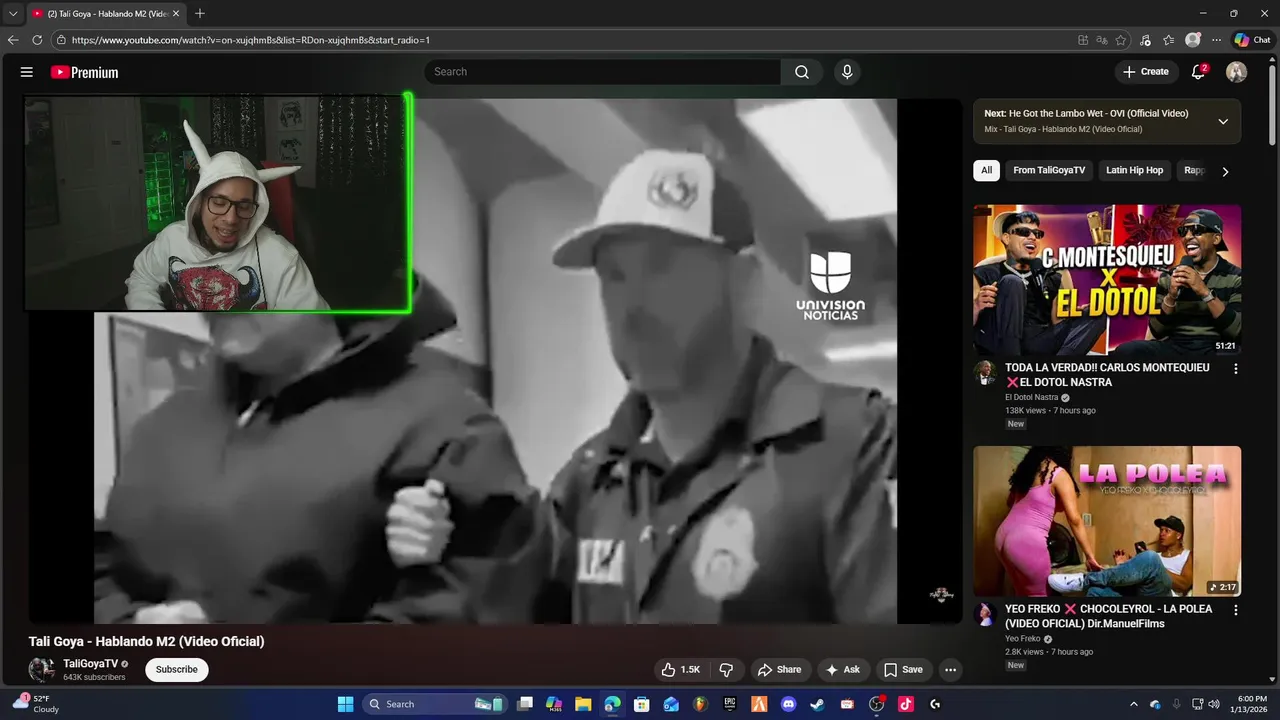Open Yeo Freko channel link
This screenshot has height=720, width=1280.
[1023, 638]
